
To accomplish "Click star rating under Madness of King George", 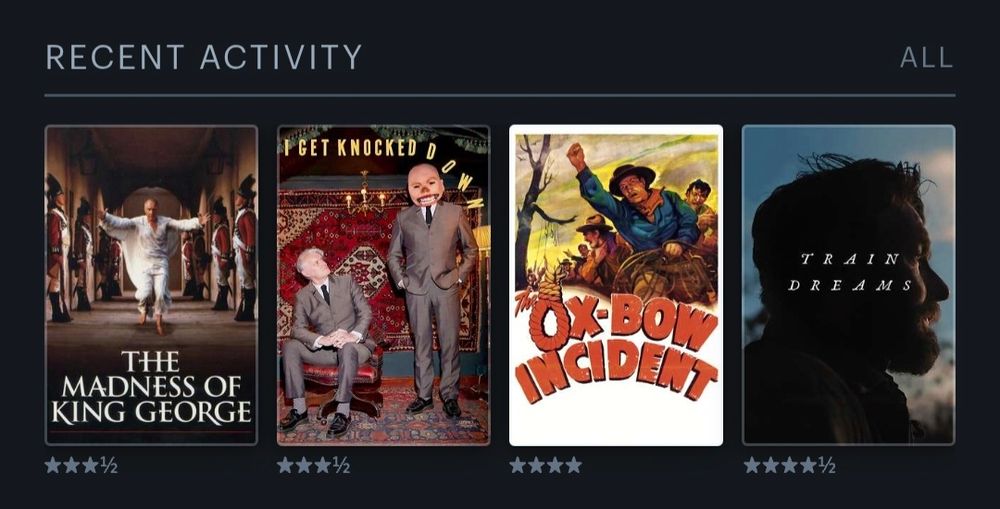I will point(81,466).
